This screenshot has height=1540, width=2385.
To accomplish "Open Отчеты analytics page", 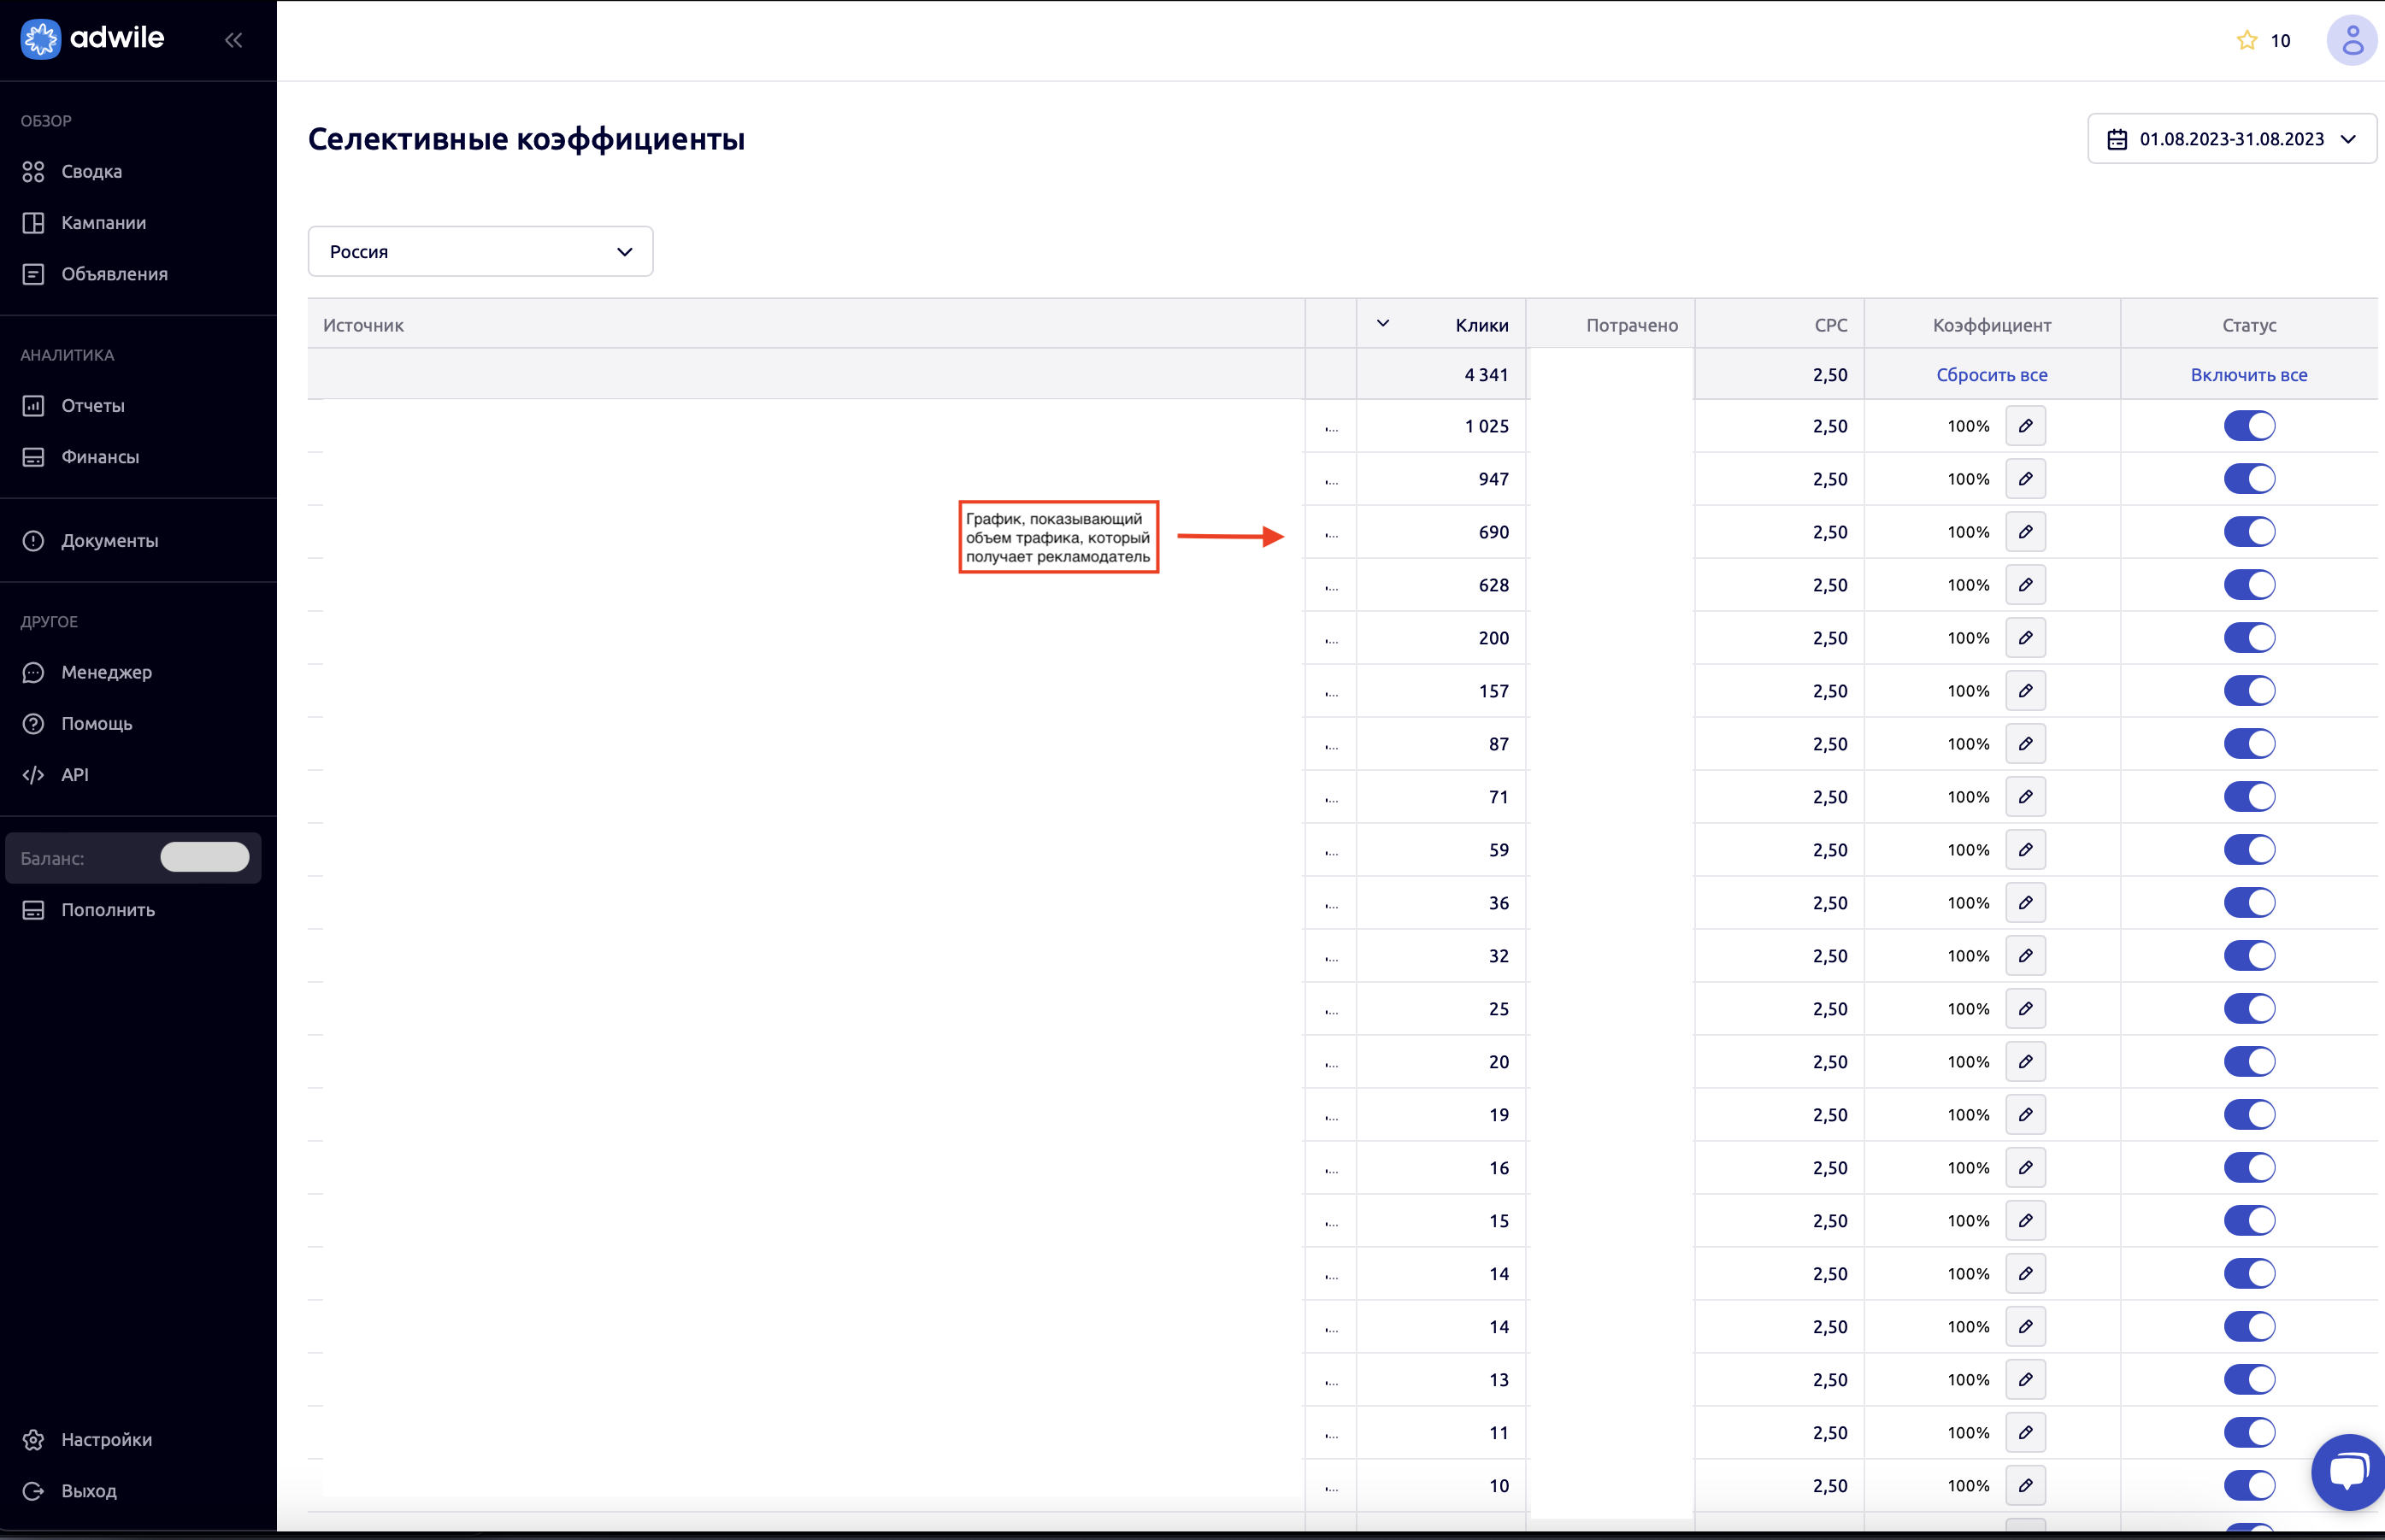I will pyautogui.click(x=92, y=406).
